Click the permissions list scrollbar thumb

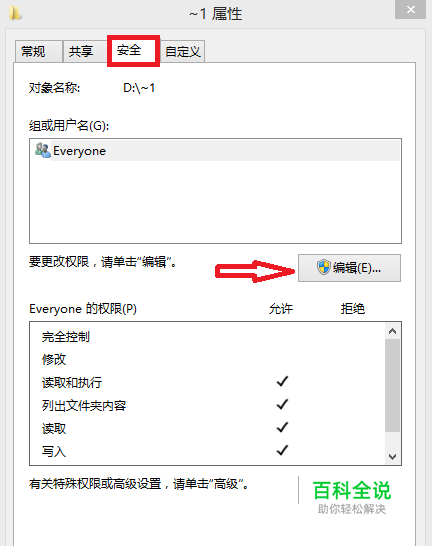pyautogui.click(x=393, y=385)
